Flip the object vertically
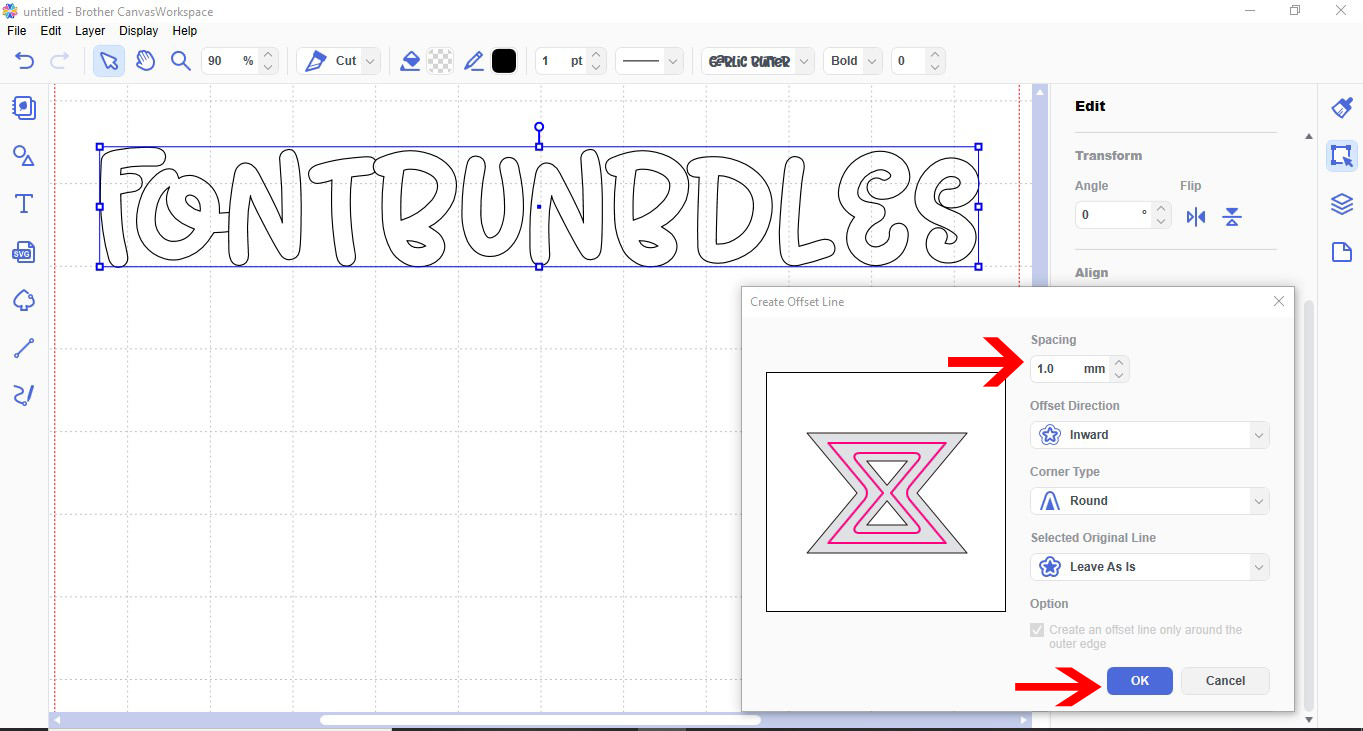The height and width of the screenshot is (731, 1363). tap(1232, 217)
